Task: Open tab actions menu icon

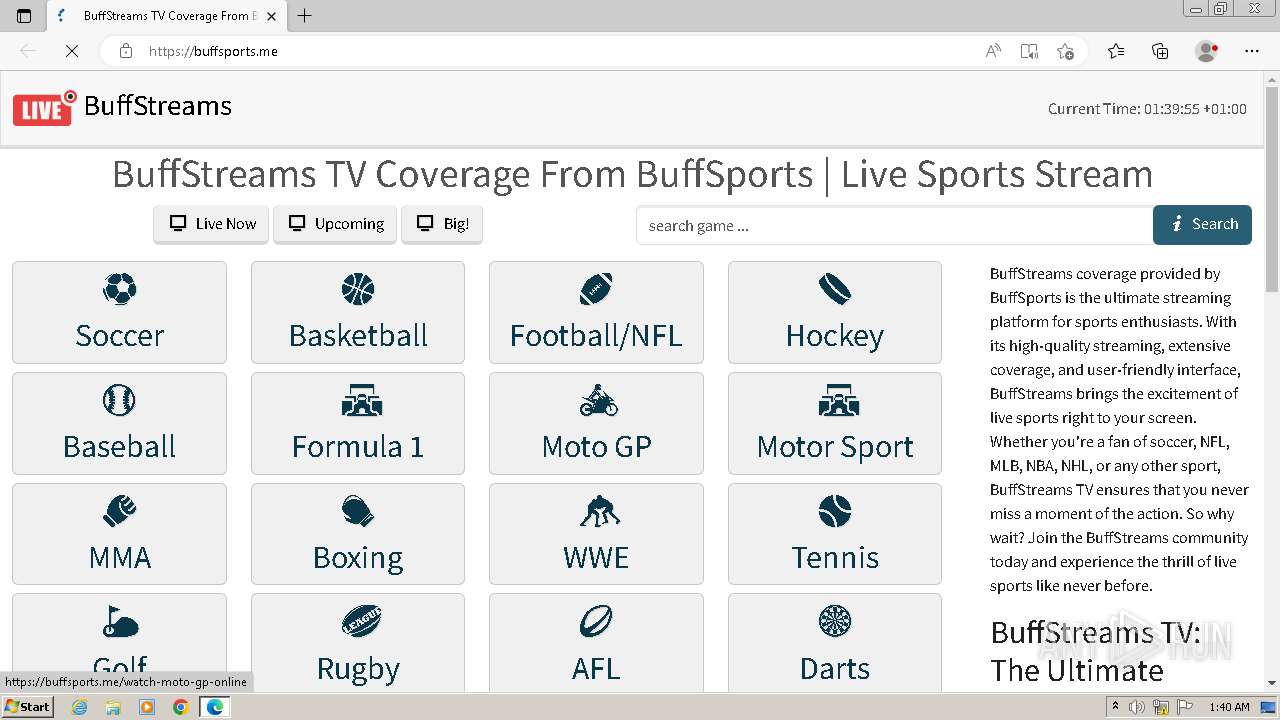Action: [24, 15]
